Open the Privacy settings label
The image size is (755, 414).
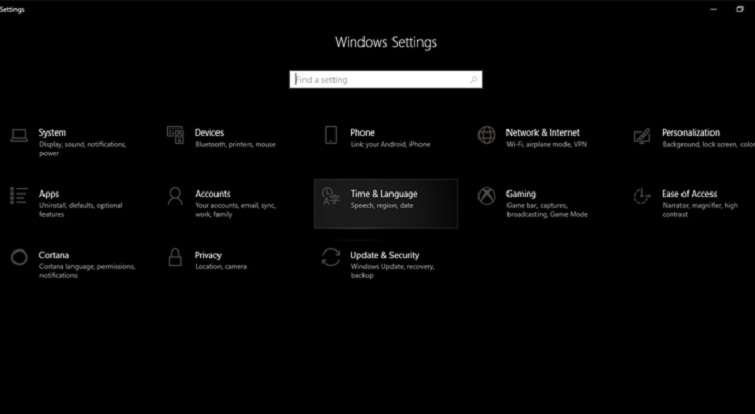[x=208, y=255]
